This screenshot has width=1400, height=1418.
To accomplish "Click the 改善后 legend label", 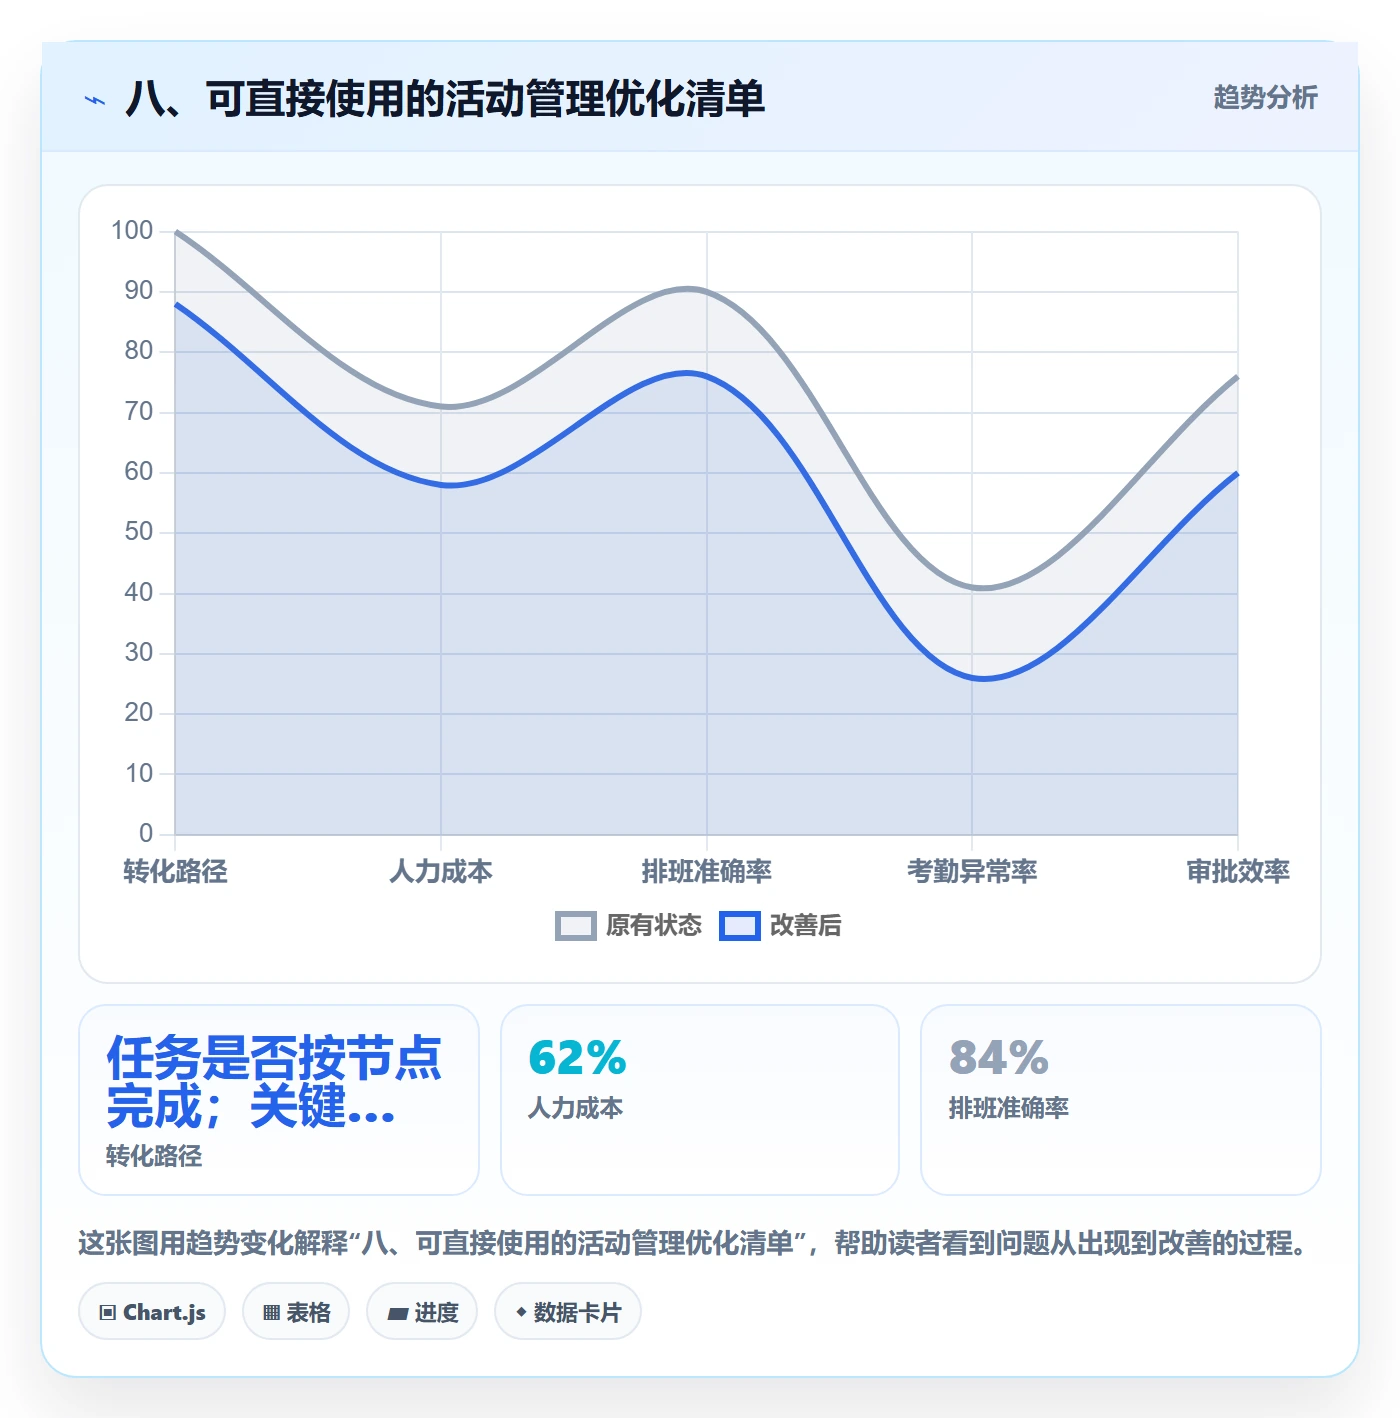I will coord(805,926).
